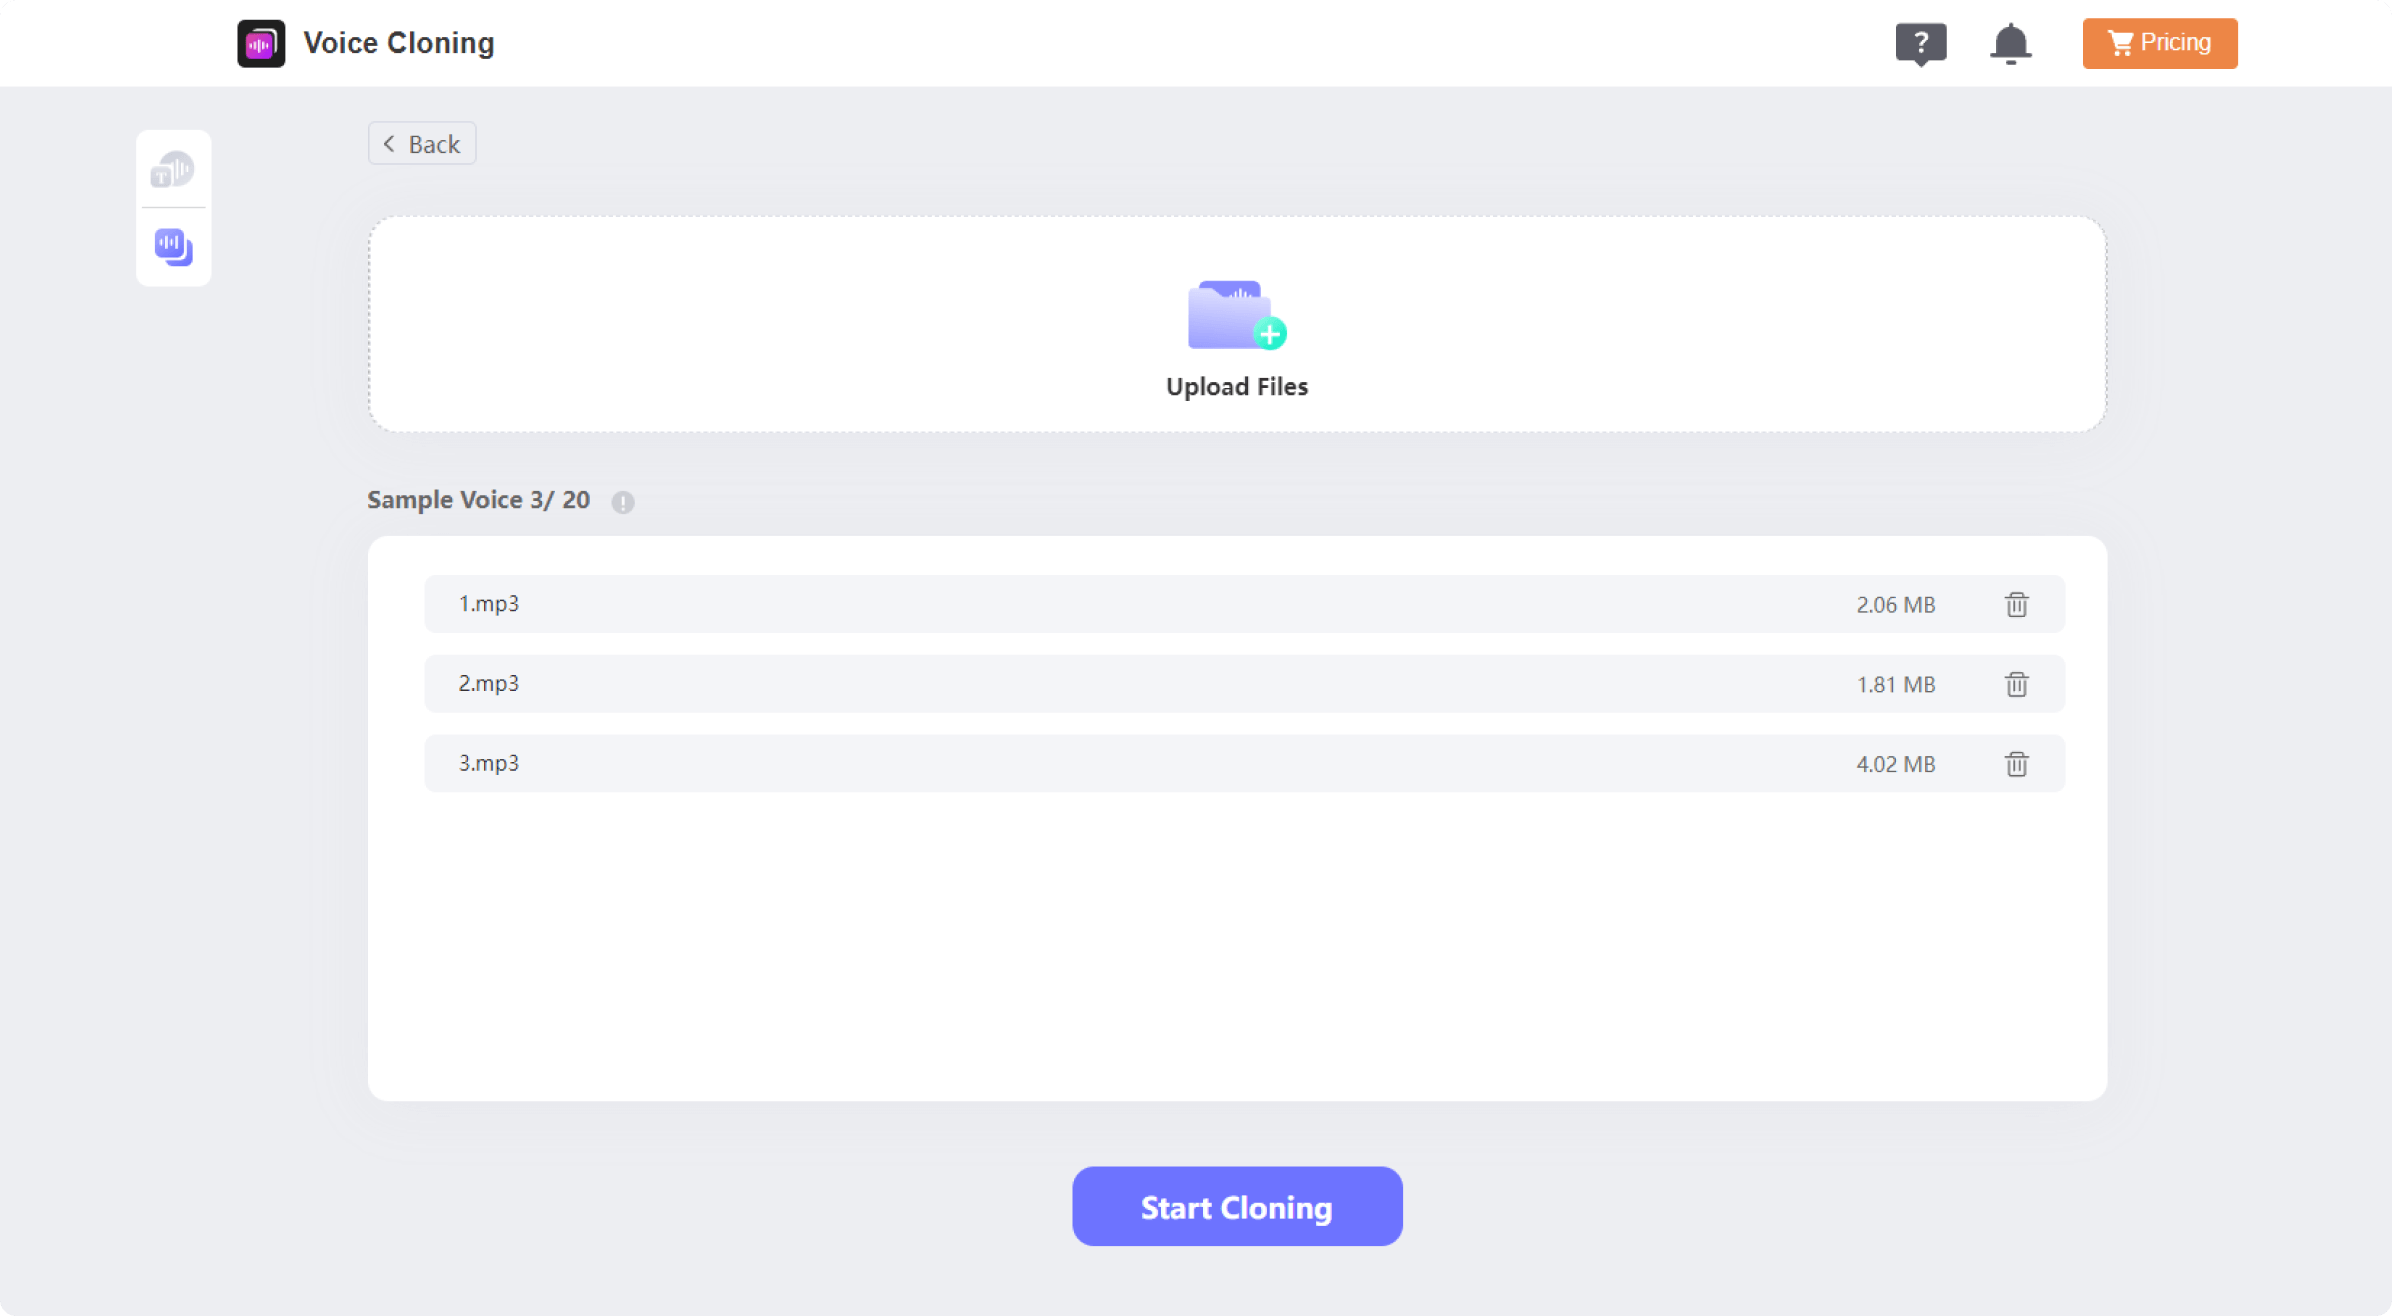Click the Start Cloning button
The image size is (2392, 1316).
click(1237, 1206)
